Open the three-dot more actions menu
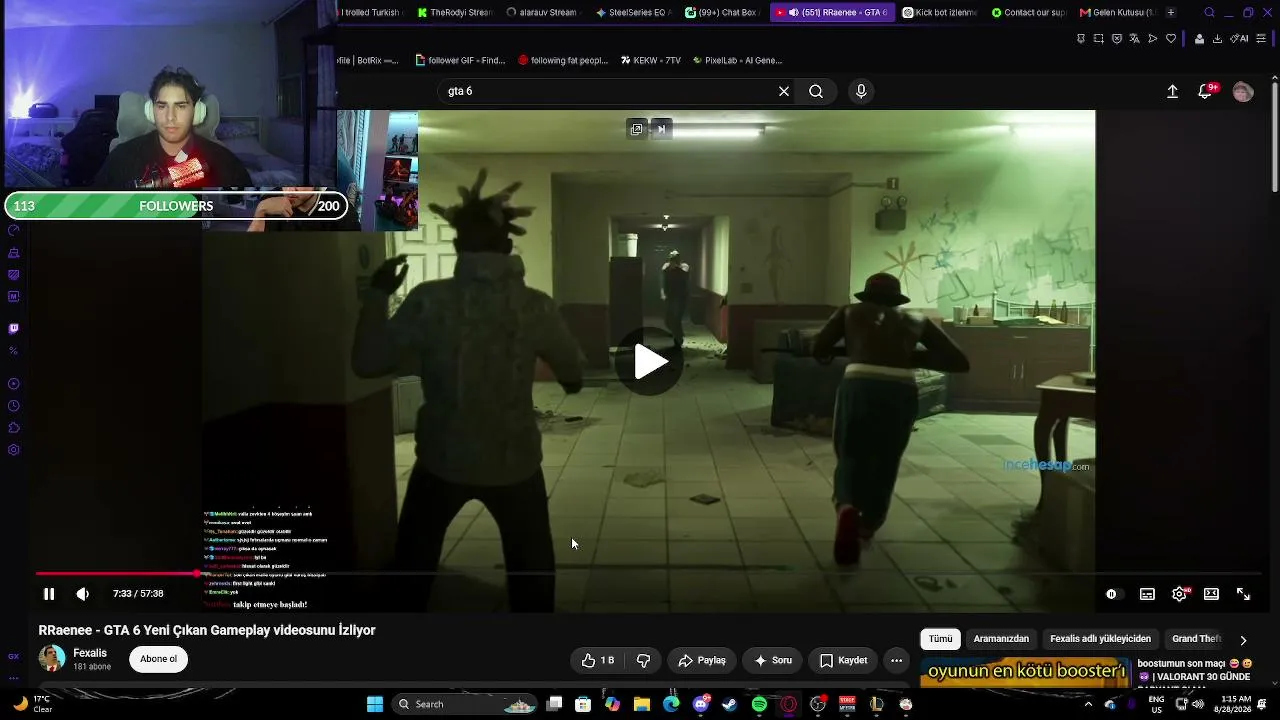Screen dimensions: 1280x720 click(x=896, y=660)
